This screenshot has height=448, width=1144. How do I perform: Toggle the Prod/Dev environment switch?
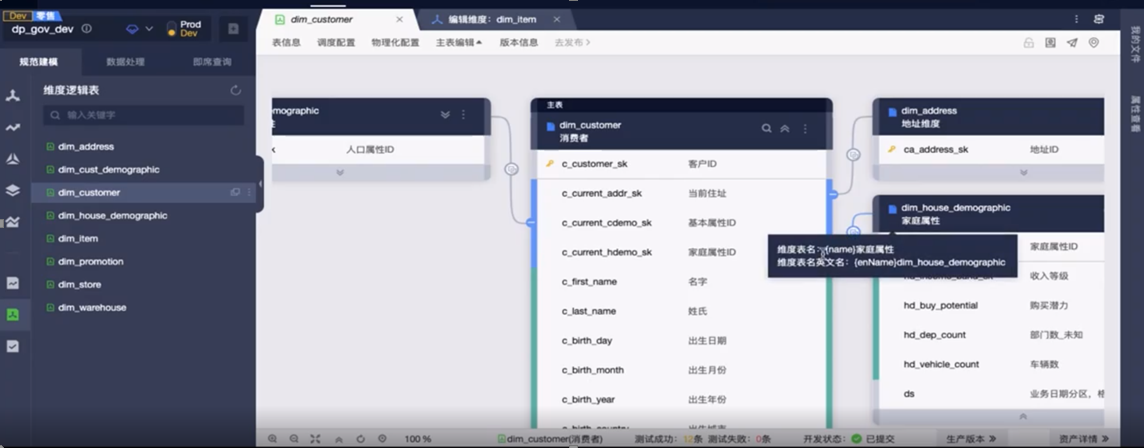pos(172,29)
